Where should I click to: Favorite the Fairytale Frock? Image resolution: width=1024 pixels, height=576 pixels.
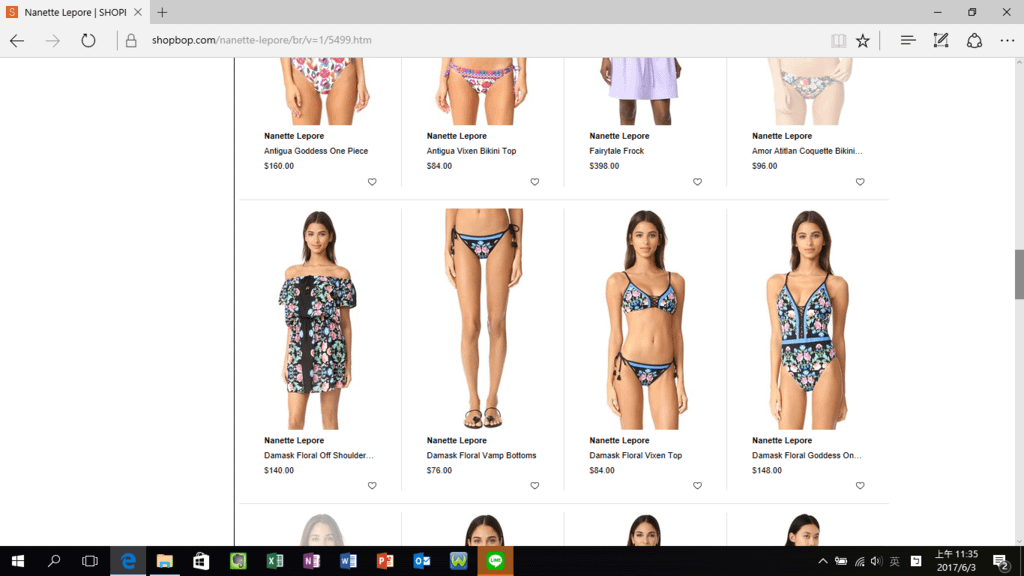click(x=697, y=182)
